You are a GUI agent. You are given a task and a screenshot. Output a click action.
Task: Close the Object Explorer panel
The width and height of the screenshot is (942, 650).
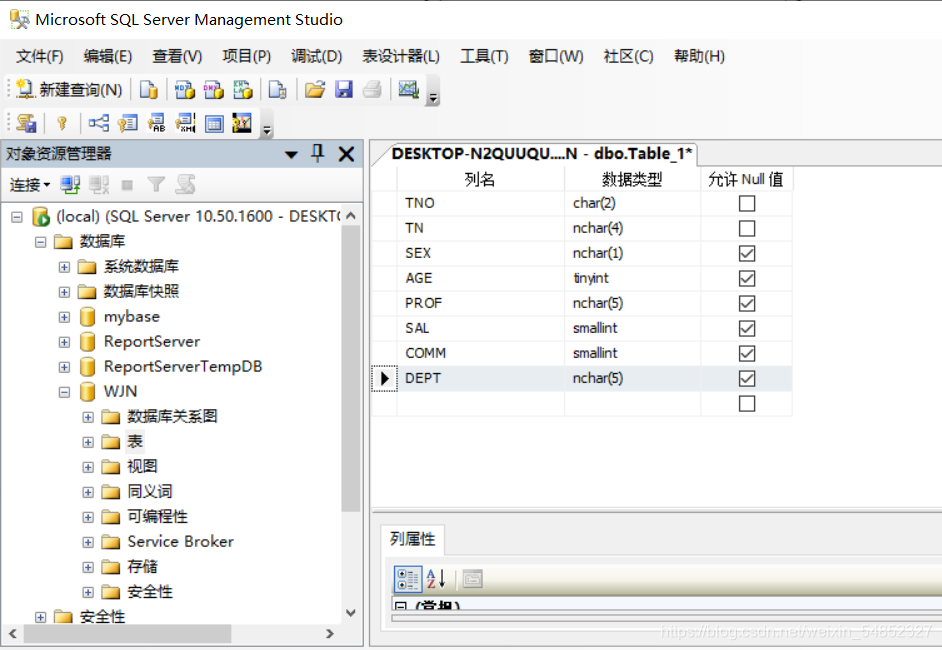(x=347, y=154)
